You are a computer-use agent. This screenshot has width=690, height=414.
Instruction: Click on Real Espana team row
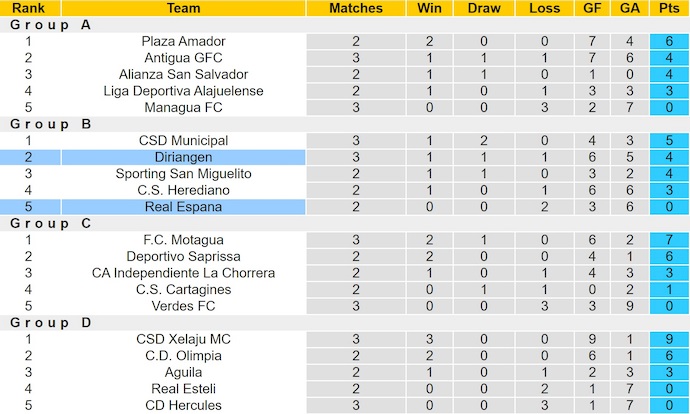click(x=183, y=207)
